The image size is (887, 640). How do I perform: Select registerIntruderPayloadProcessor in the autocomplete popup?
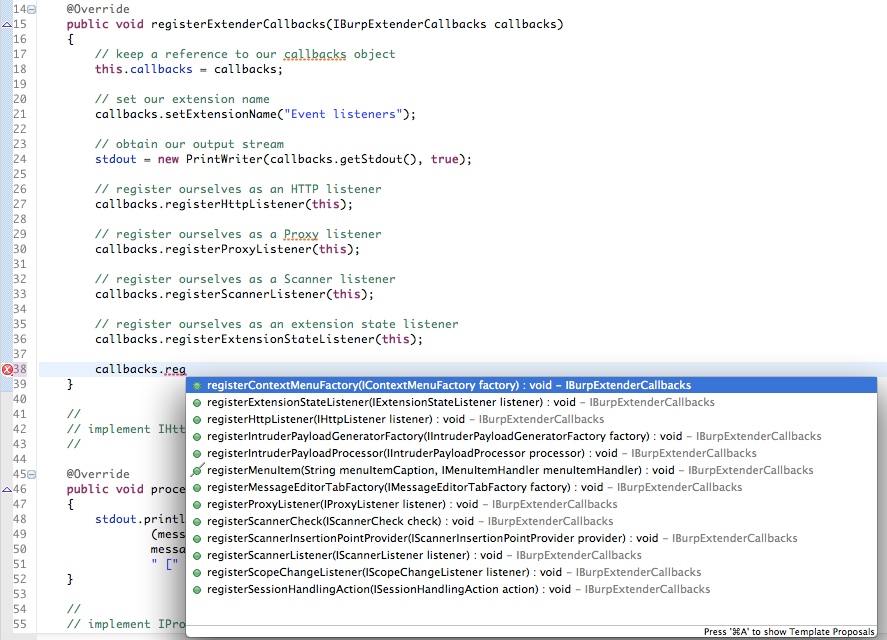(x=400, y=453)
